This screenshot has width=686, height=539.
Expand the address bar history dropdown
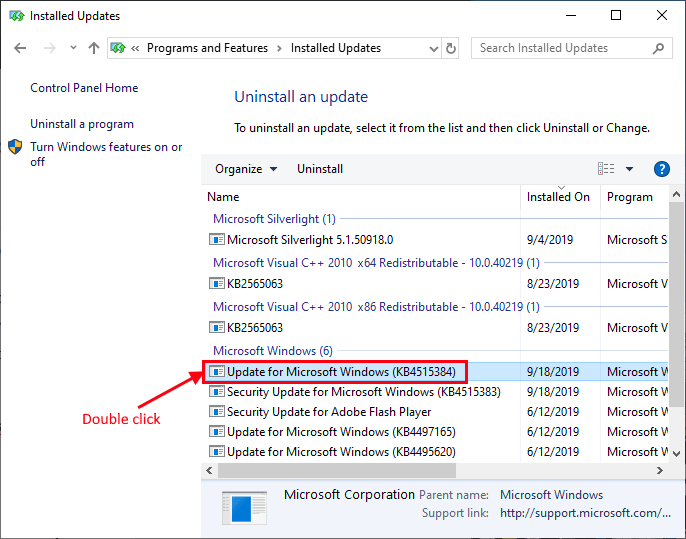click(x=434, y=48)
